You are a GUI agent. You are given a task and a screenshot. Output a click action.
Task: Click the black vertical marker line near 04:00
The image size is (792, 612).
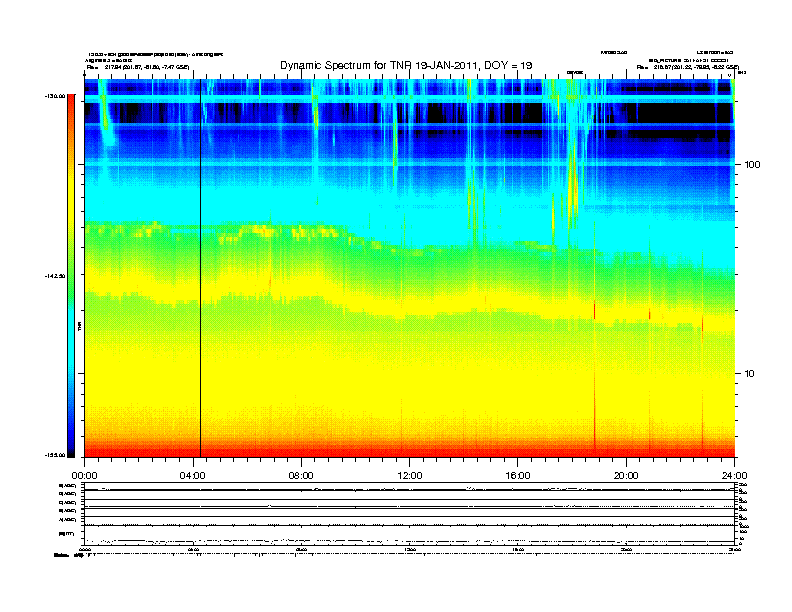[201, 268]
